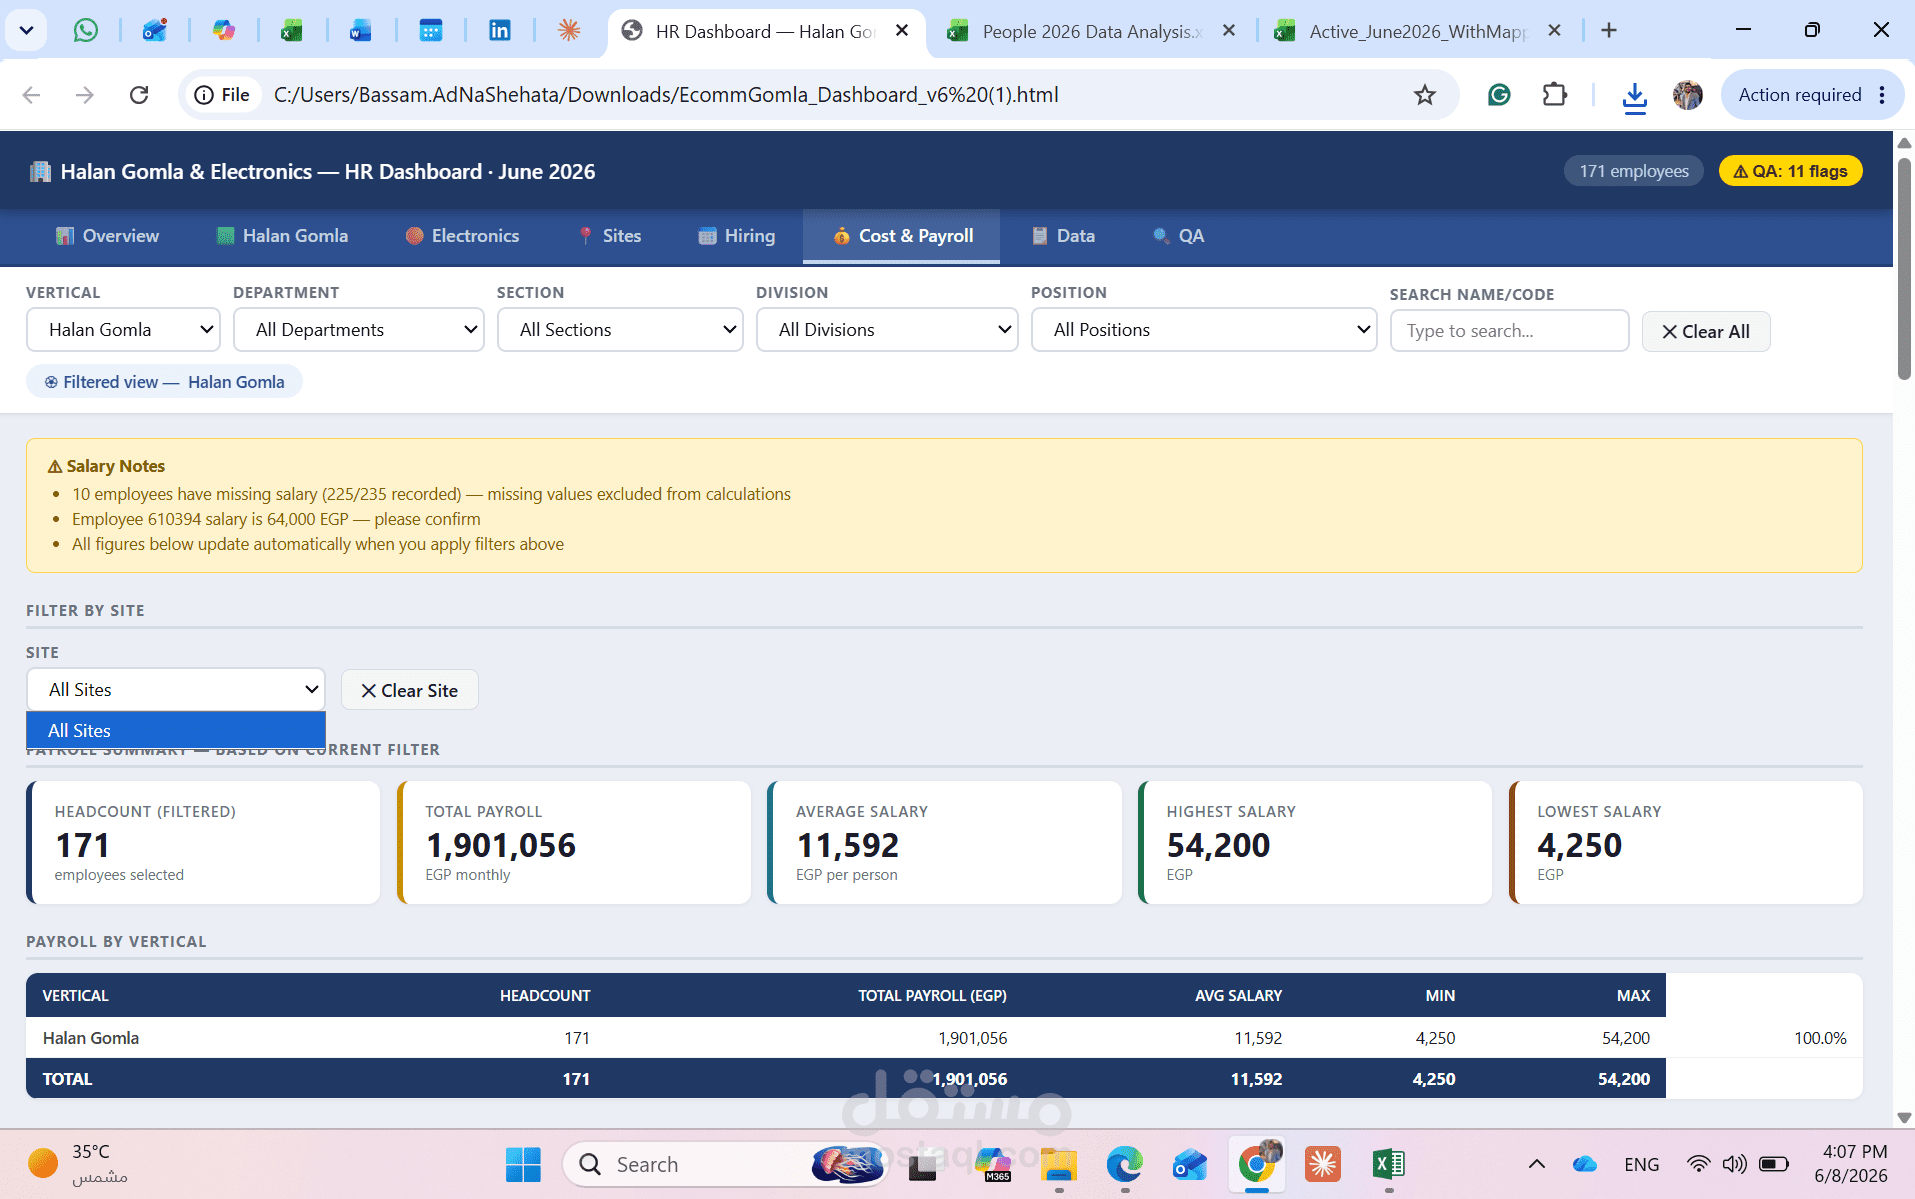The height and width of the screenshot is (1199, 1915).
Task: Focus the Search Name/Code input field
Action: coord(1509,331)
